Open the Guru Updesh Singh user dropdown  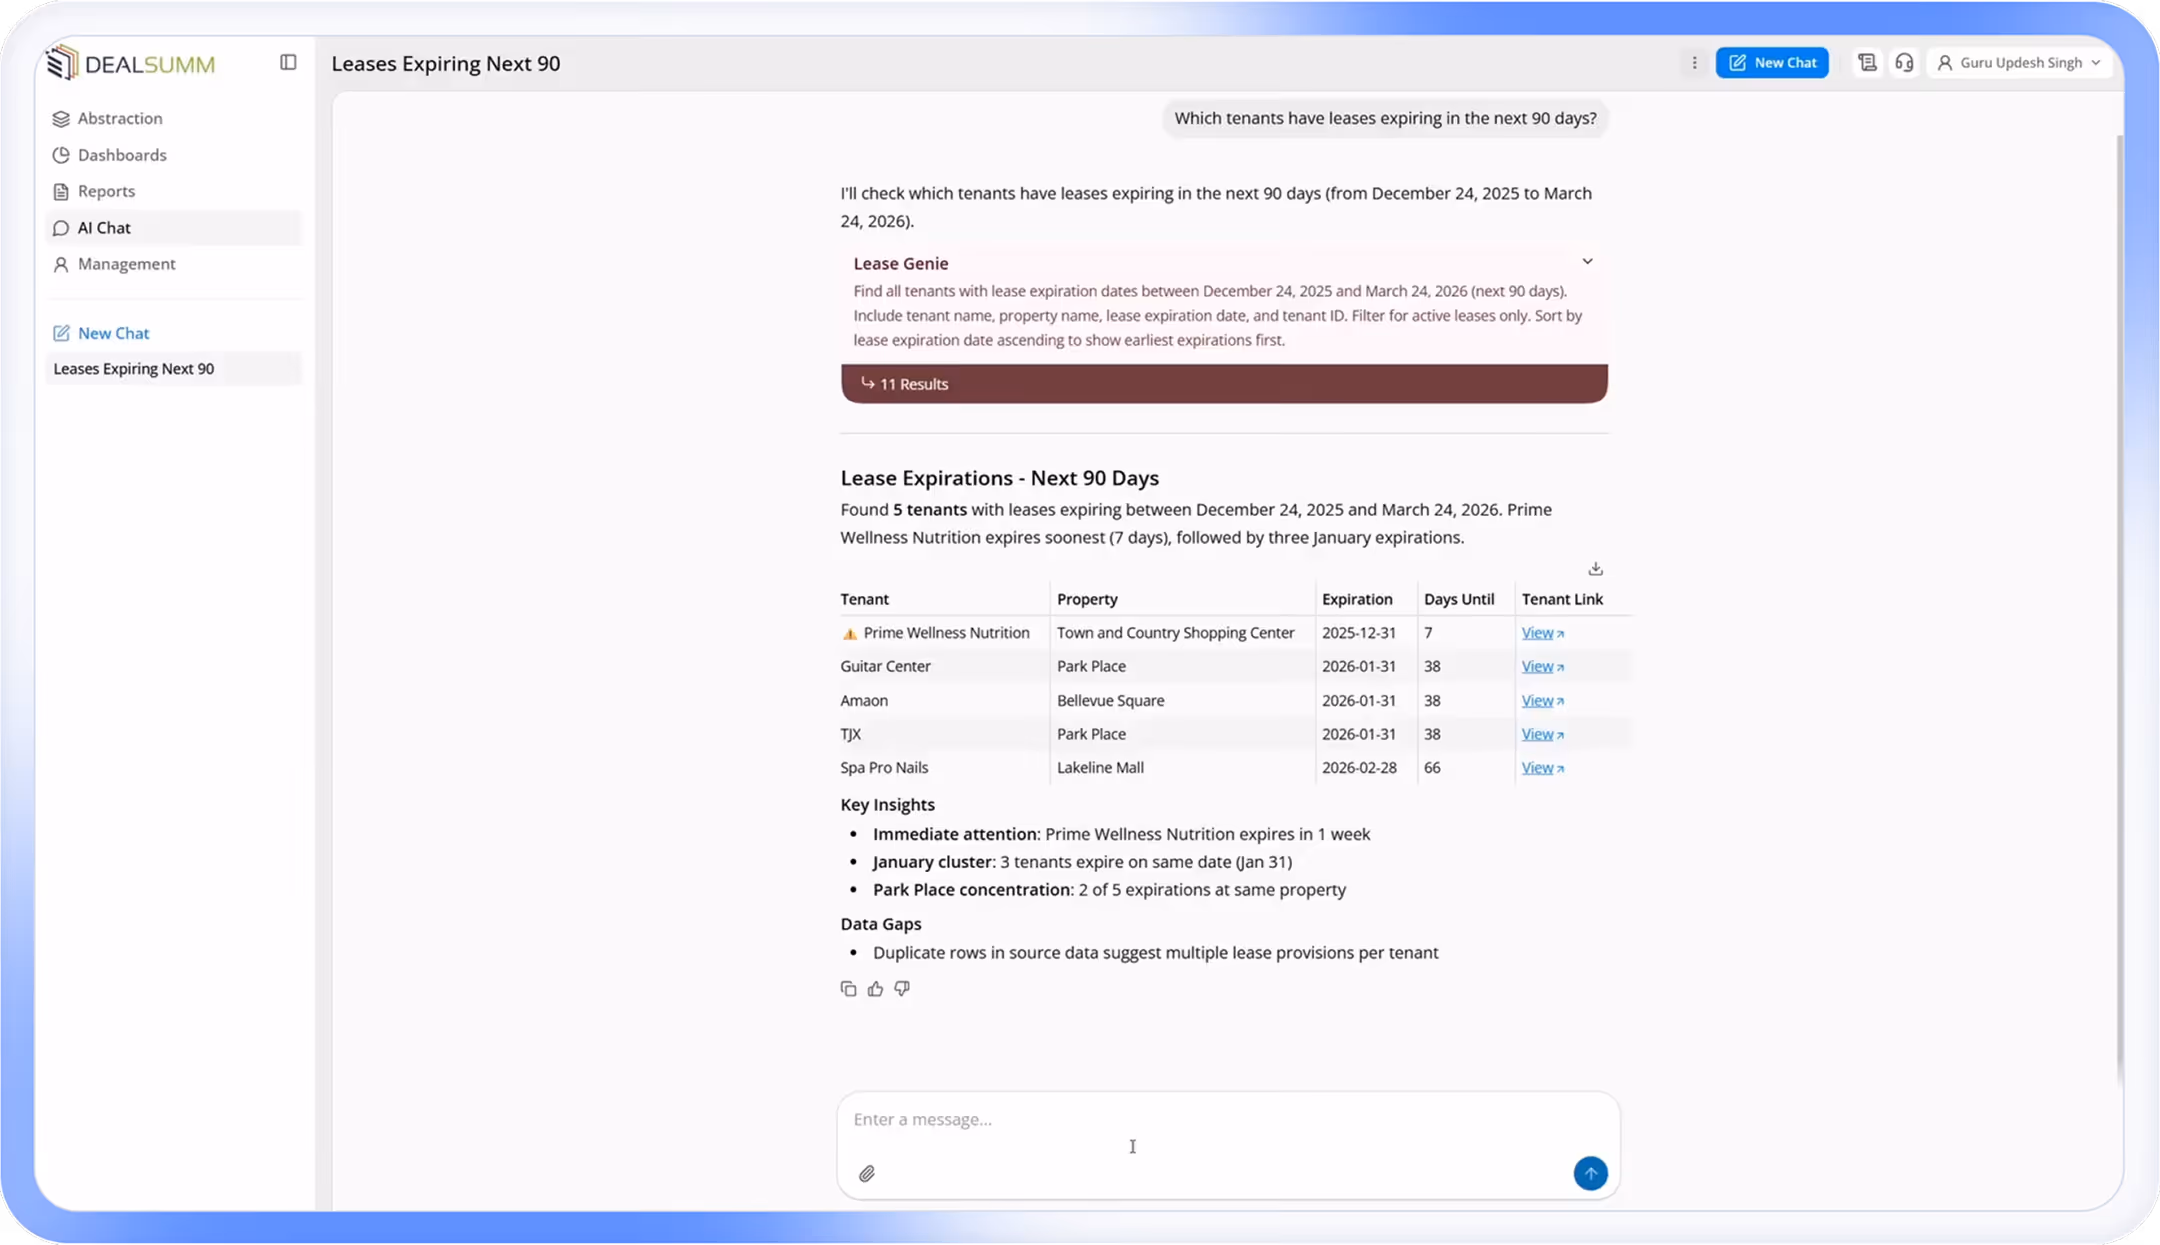click(x=2019, y=63)
